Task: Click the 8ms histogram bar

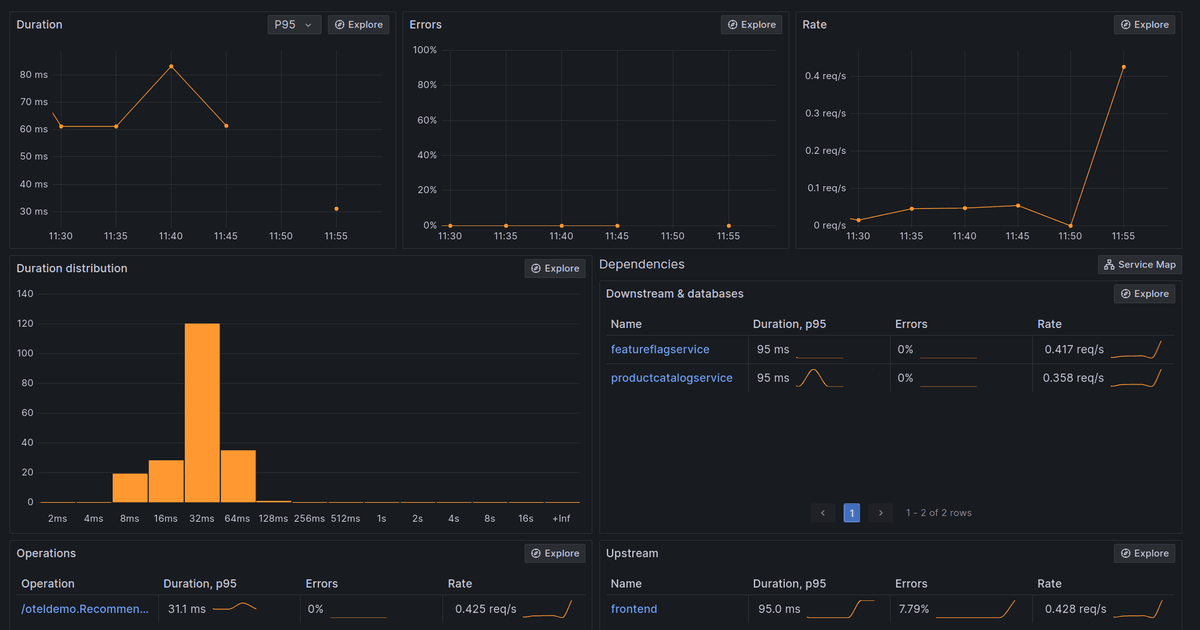Action: [x=130, y=488]
